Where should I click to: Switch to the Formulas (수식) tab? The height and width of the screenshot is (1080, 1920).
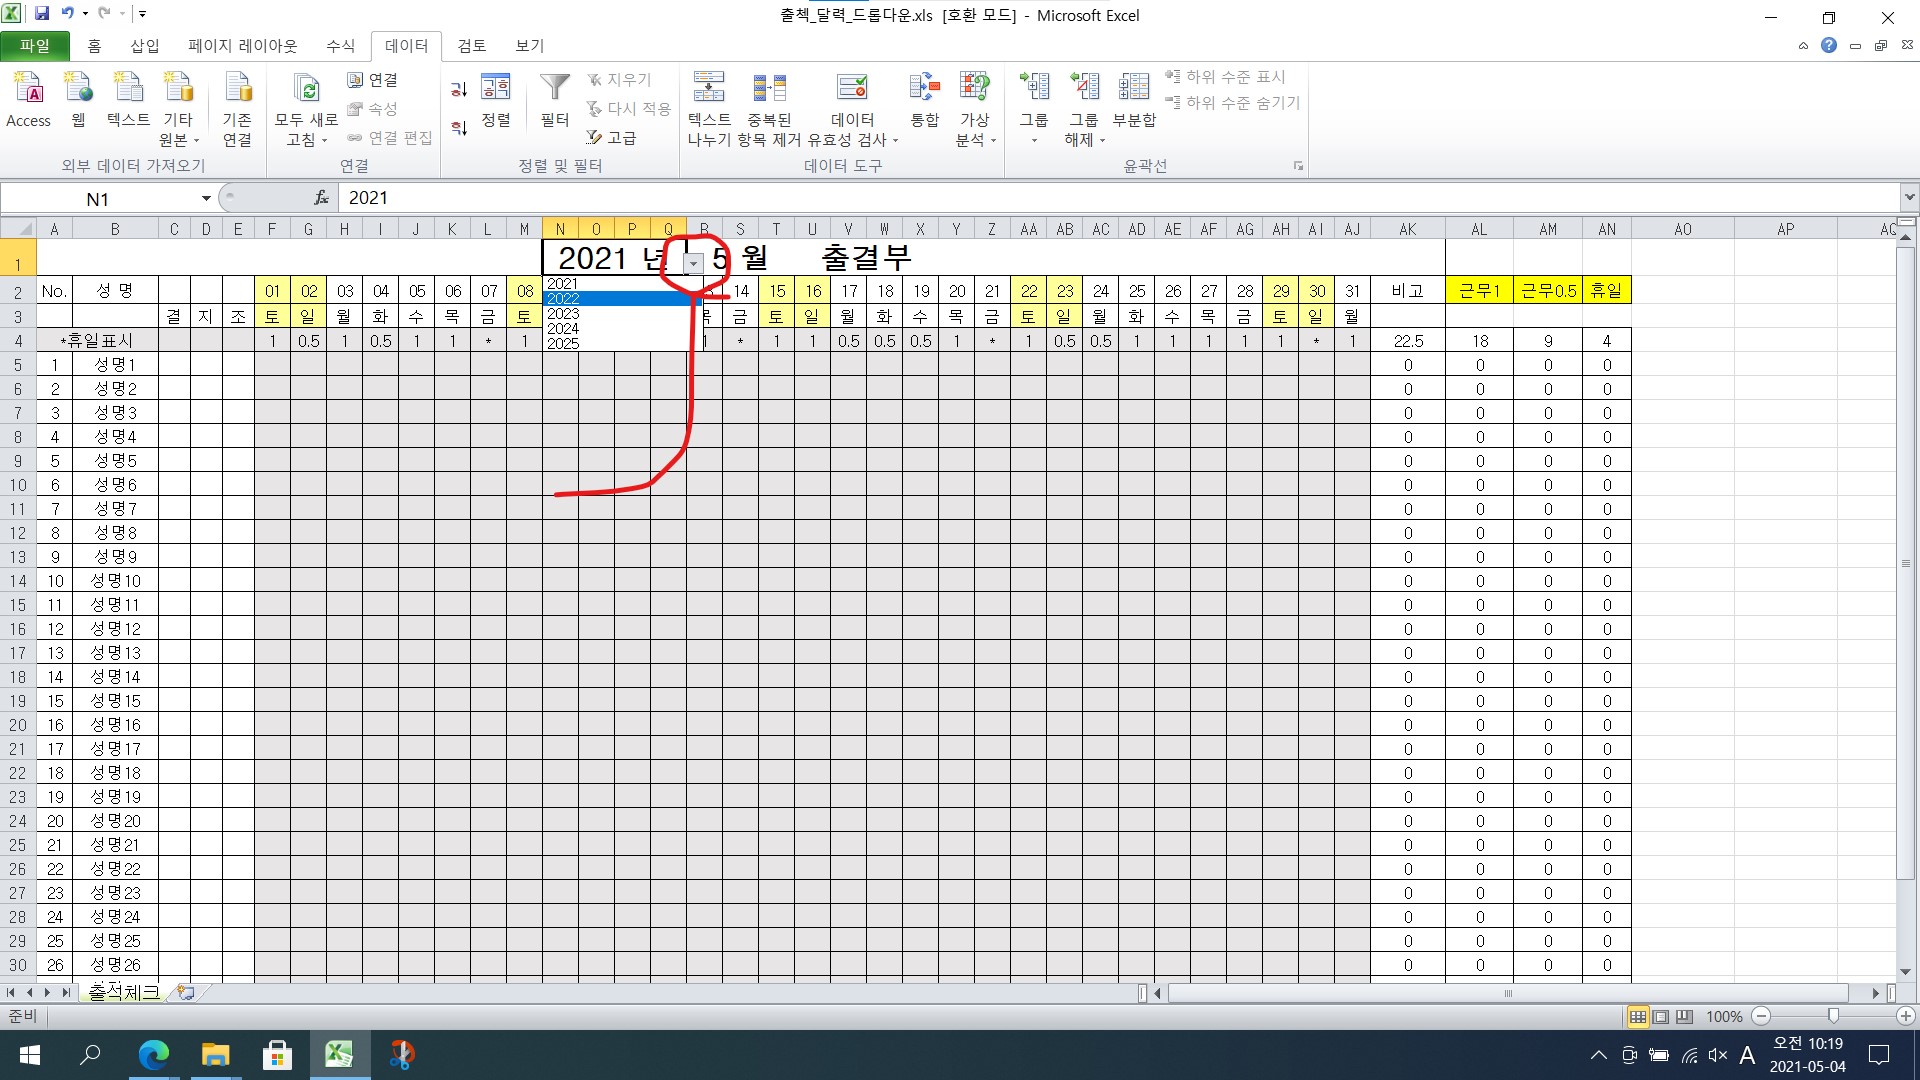pyautogui.click(x=340, y=46)
